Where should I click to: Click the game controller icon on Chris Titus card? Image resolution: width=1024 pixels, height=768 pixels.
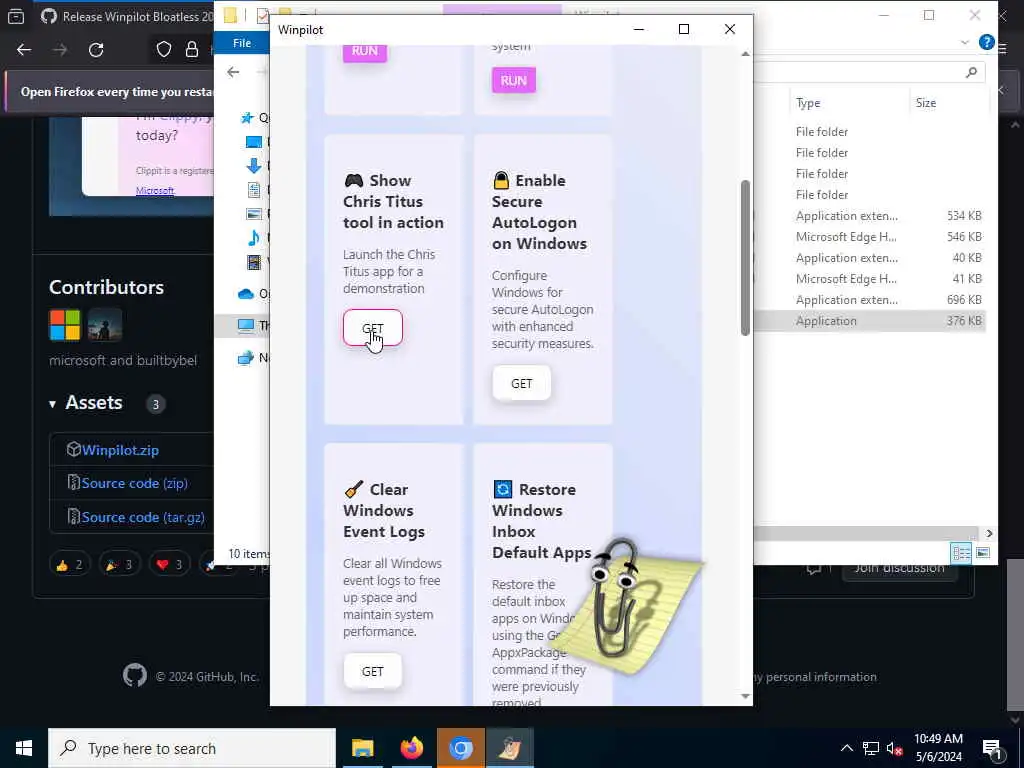(353, 180)
